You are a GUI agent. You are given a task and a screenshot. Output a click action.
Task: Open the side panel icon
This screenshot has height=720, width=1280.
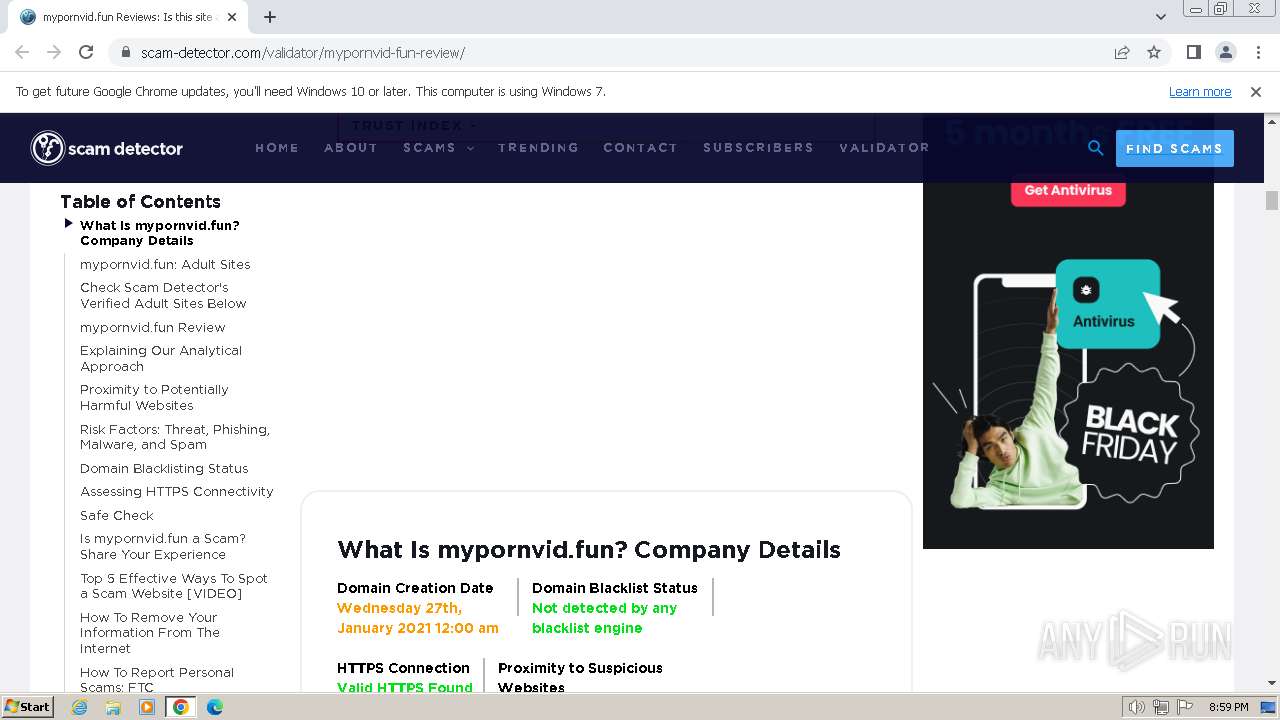1193,52
